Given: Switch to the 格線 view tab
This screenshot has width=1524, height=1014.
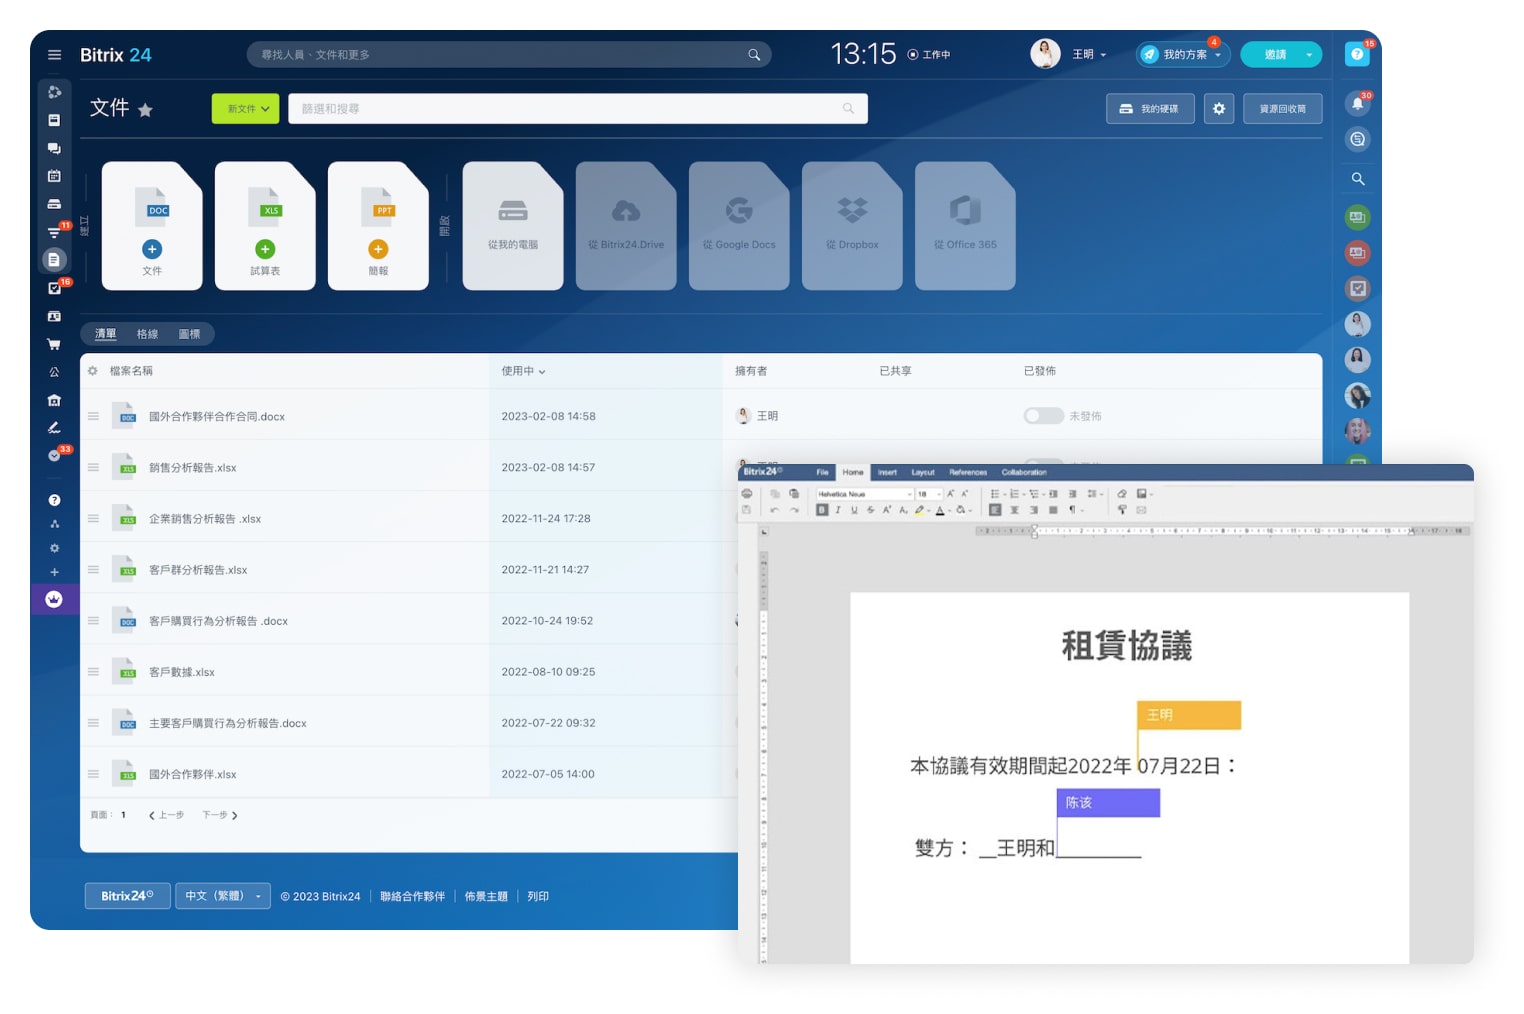Looking at the screenshot, I should (147, 334).
